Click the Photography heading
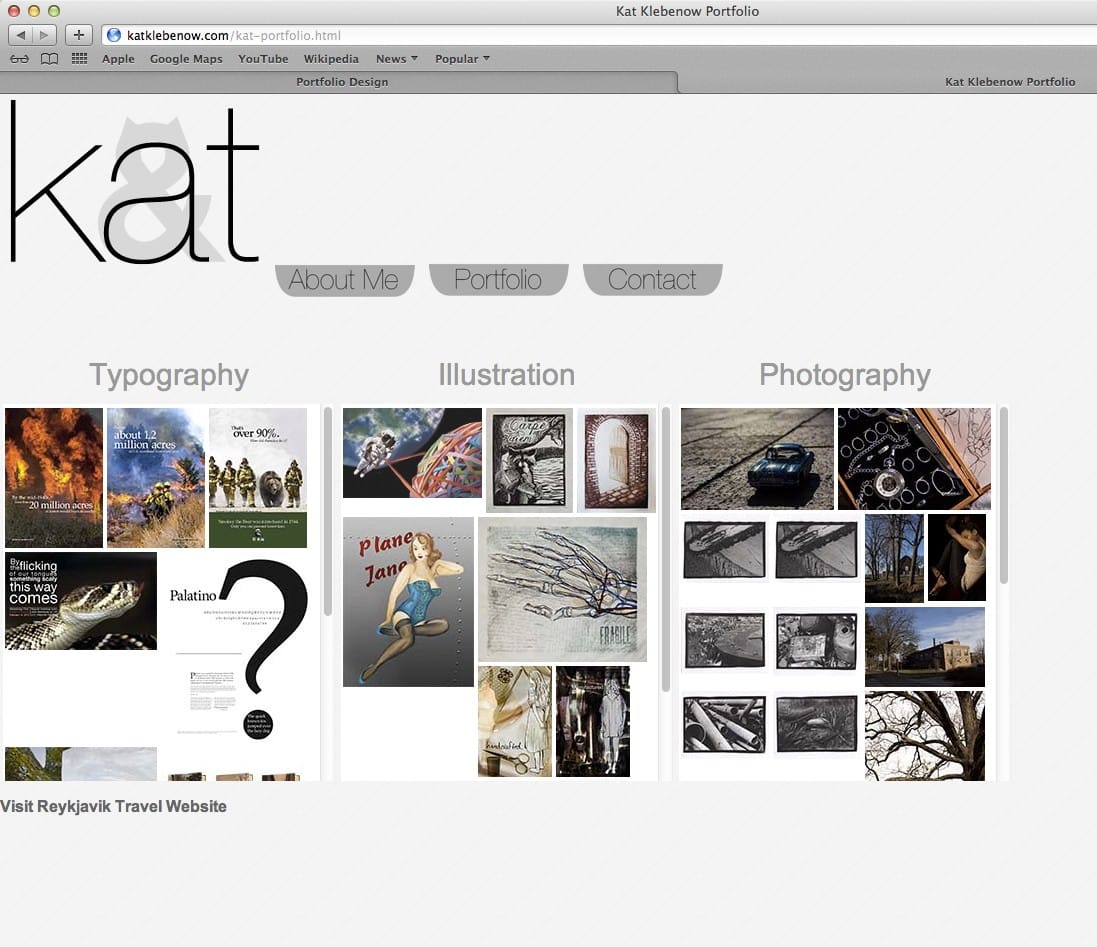Screen dimensions: 1097x947 point(844,376)
